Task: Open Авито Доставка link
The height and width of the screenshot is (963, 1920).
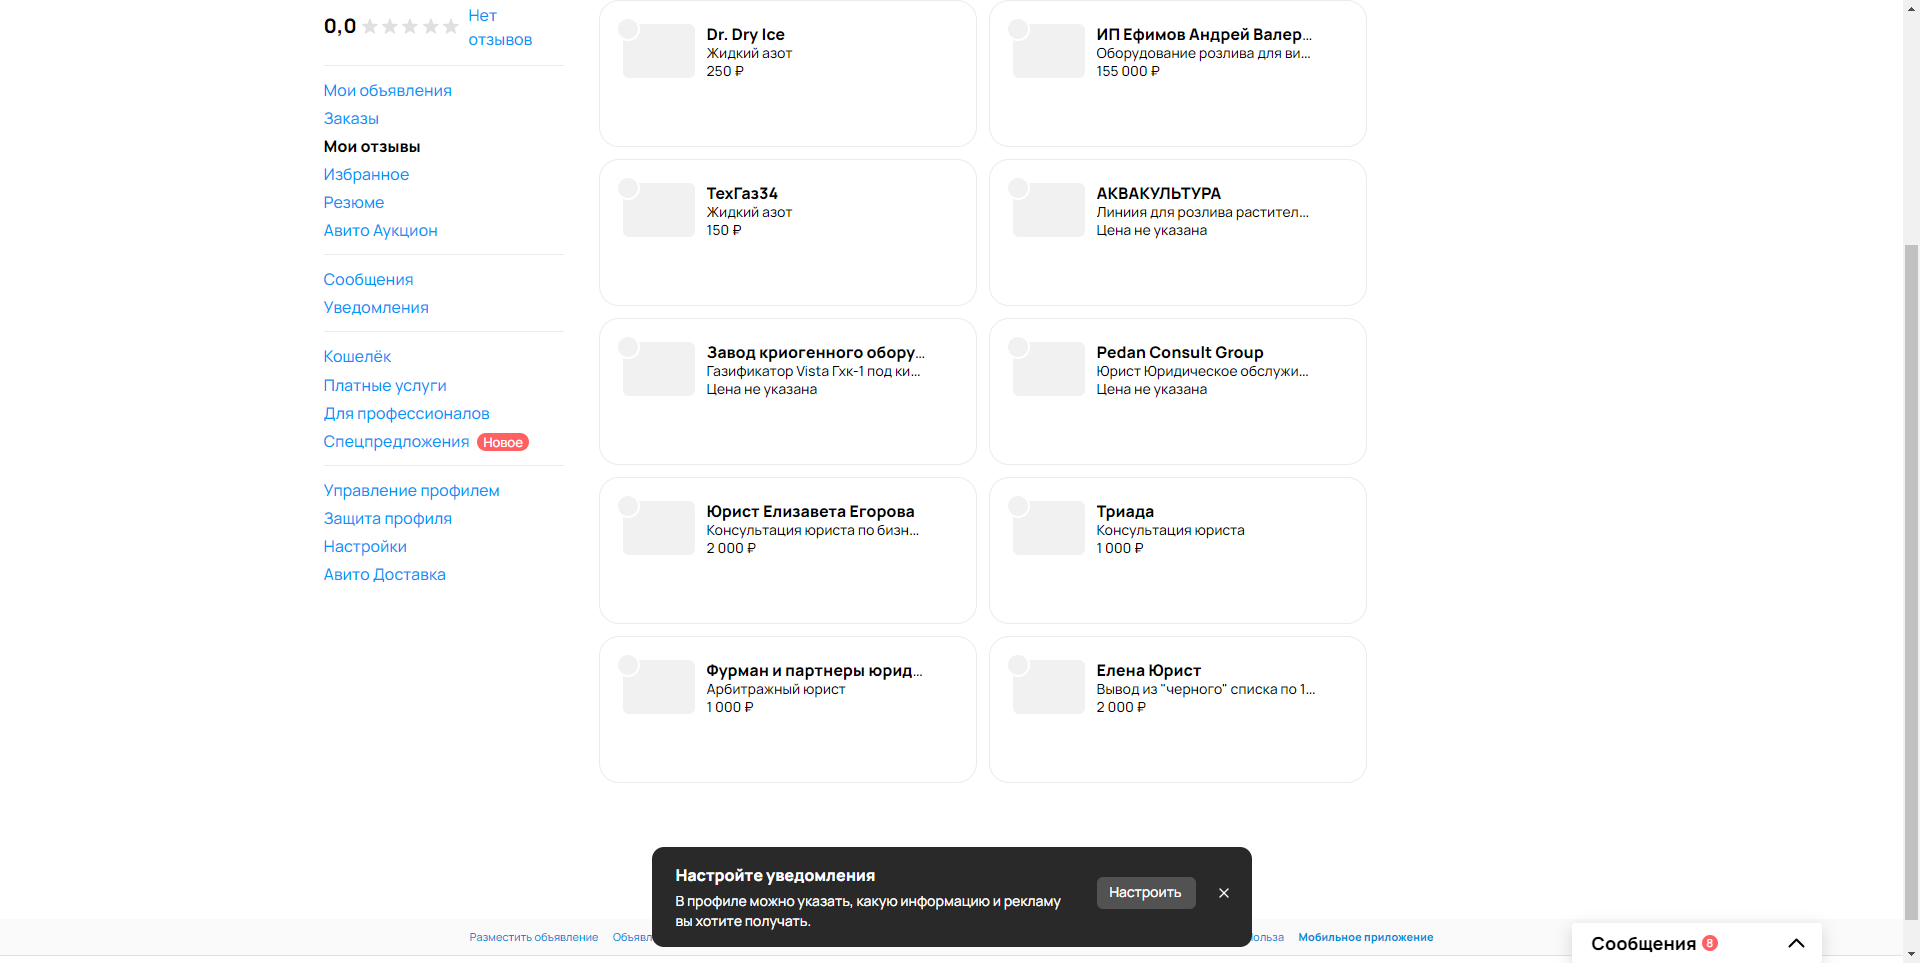Action: click(384, 575)
